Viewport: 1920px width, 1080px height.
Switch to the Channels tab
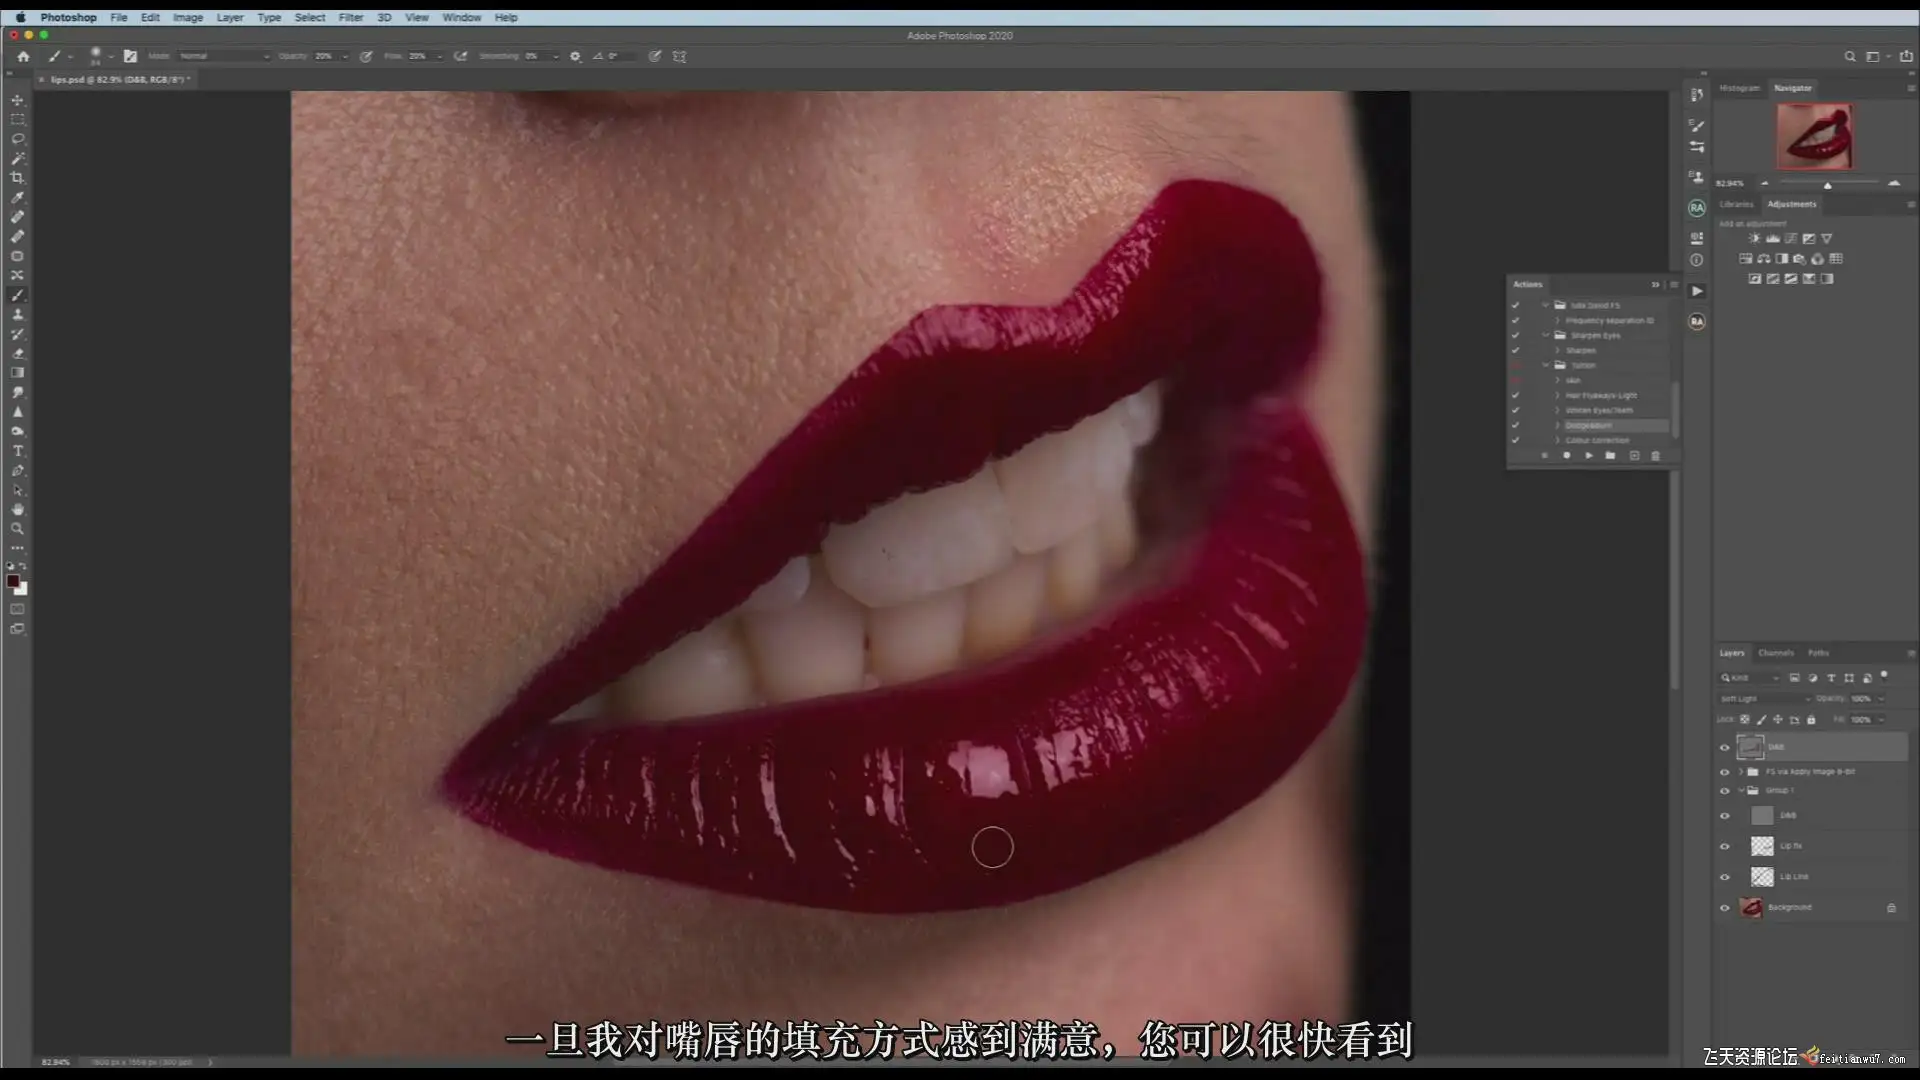tap(1776, 653)
